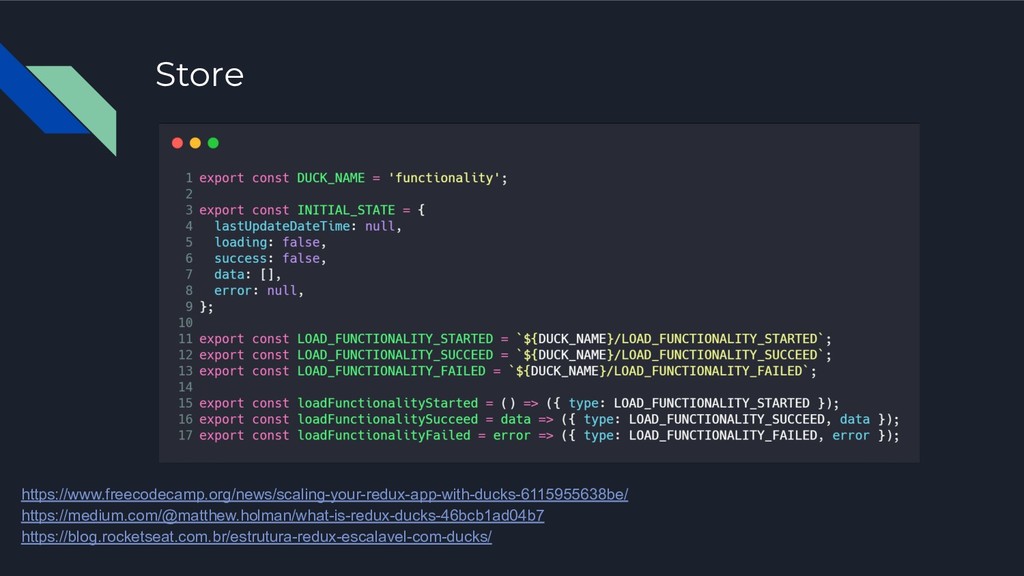The height and width of the screenshot is (576, 1024).
Task: Click loadFunctionalityStarted on line 15
Action: tap(388, 403)
